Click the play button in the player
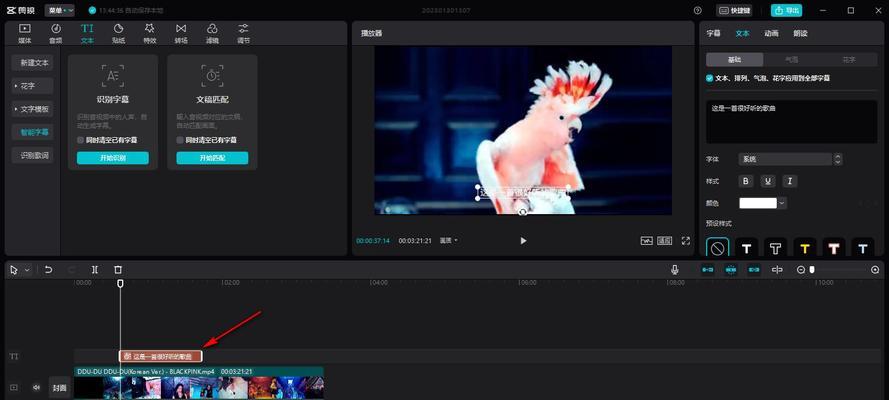This screenshot has width=889, height=400. 523,241
